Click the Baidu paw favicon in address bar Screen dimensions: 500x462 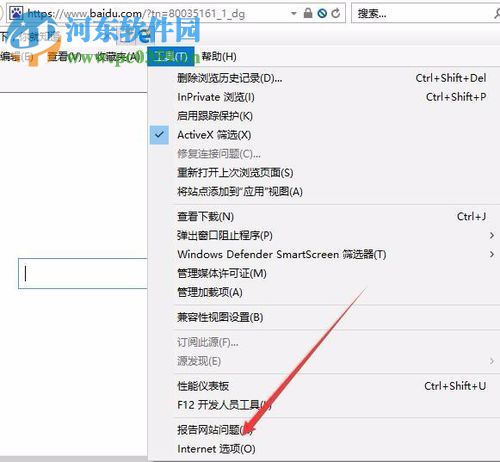tap(16, 13)
